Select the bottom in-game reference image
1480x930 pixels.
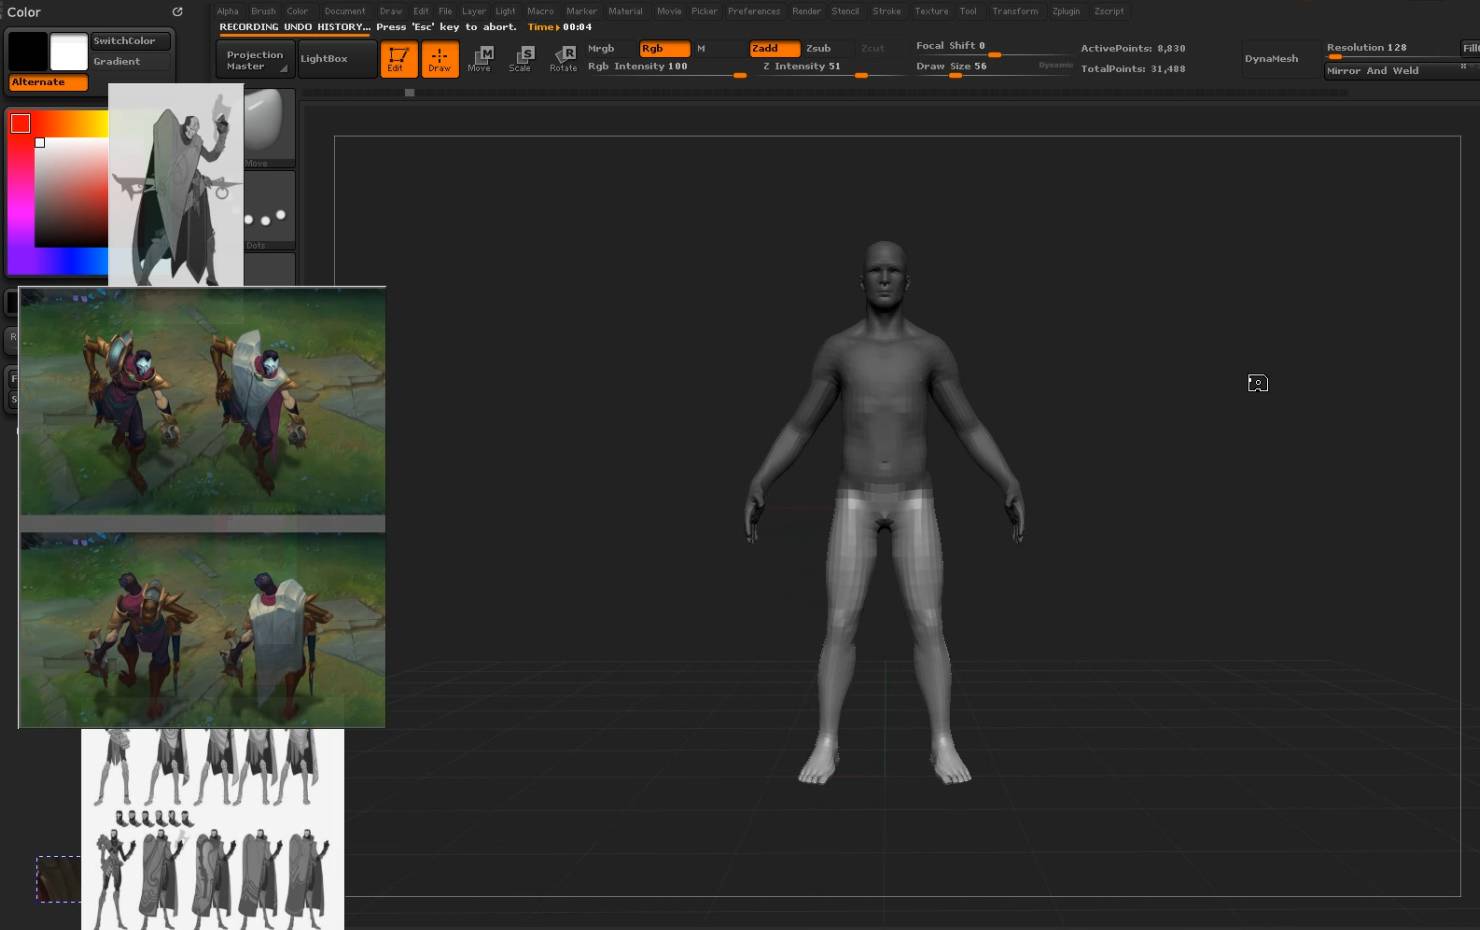pos(203,630)
